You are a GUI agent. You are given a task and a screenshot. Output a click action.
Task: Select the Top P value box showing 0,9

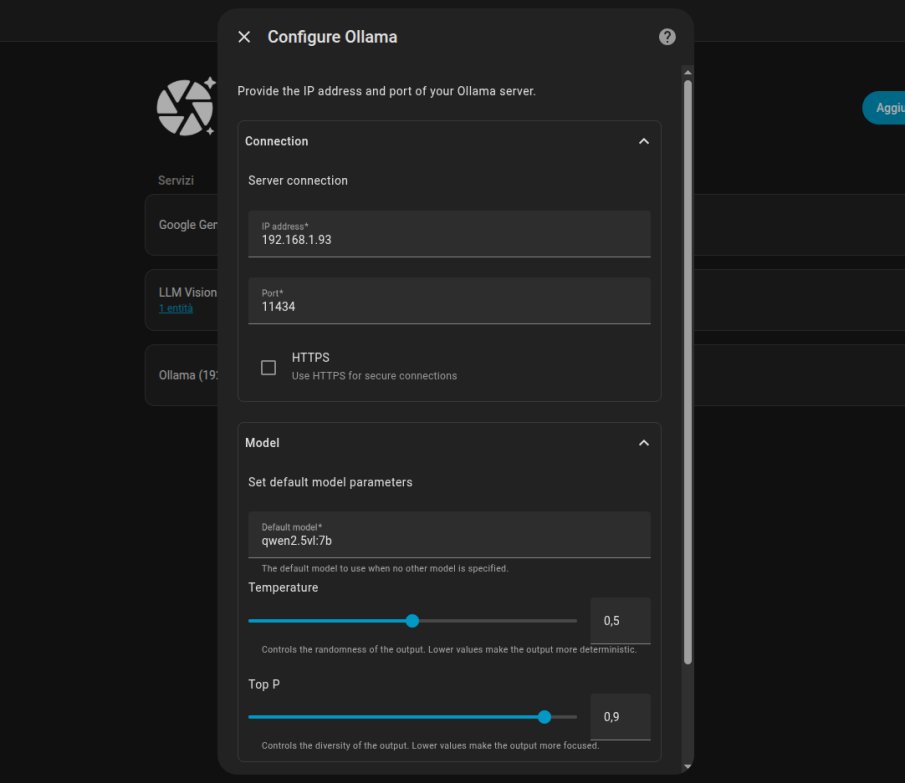tap(620, 717)
